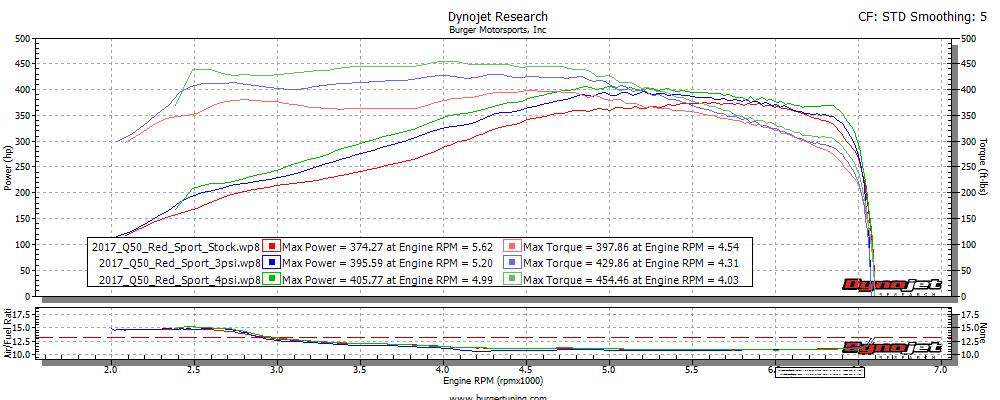
Task: Click the Max Power = 374.27 legend text
Action: (x=389, y=246)
